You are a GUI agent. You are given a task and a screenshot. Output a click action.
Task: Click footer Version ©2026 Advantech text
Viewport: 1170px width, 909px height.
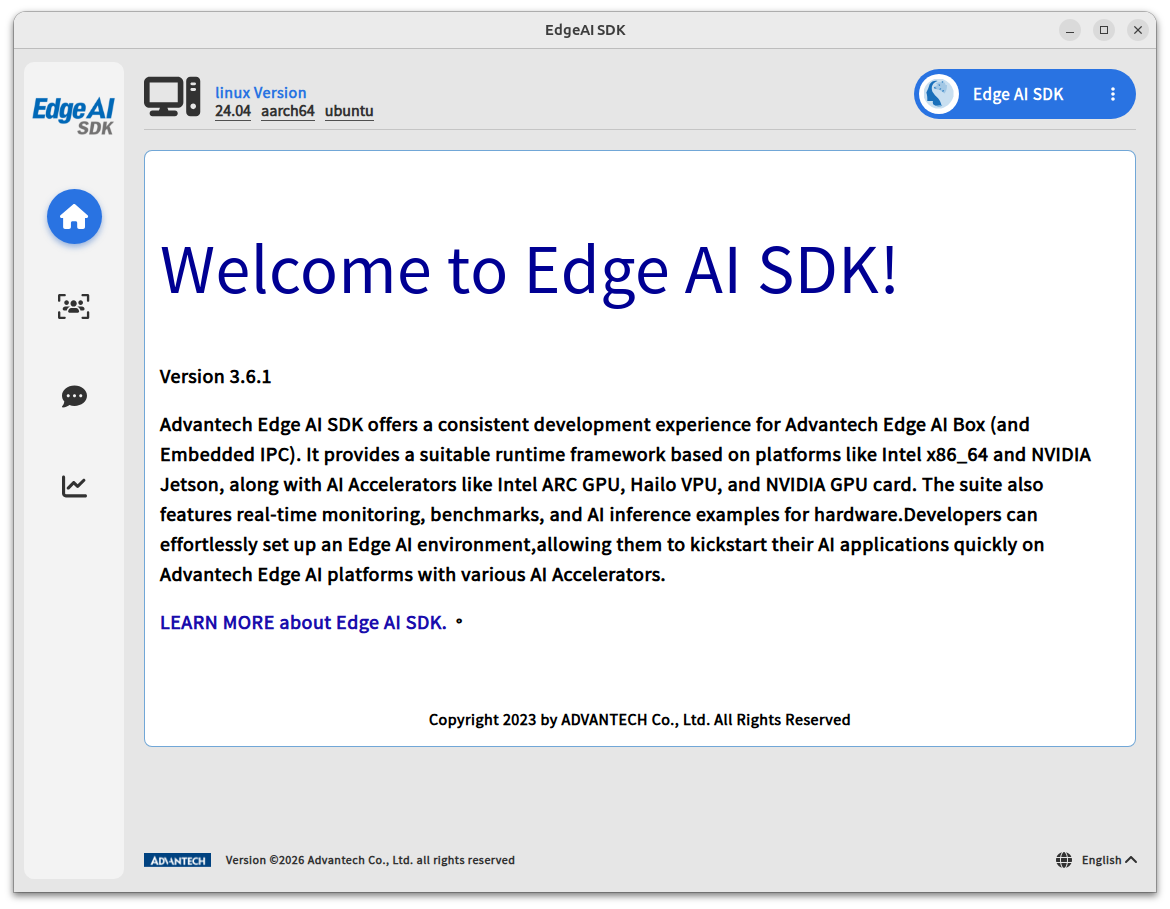click(x=370, y=860)
